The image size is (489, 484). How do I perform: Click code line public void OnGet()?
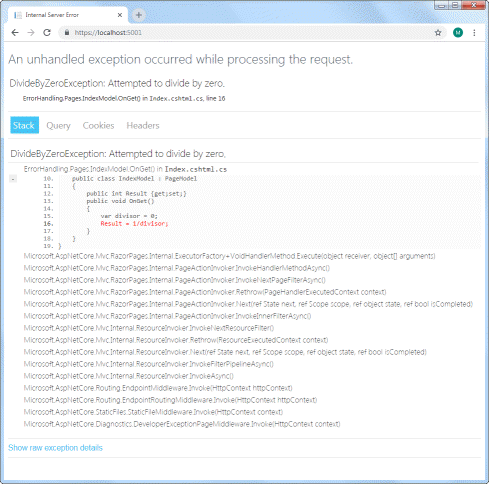pos(120,201)
